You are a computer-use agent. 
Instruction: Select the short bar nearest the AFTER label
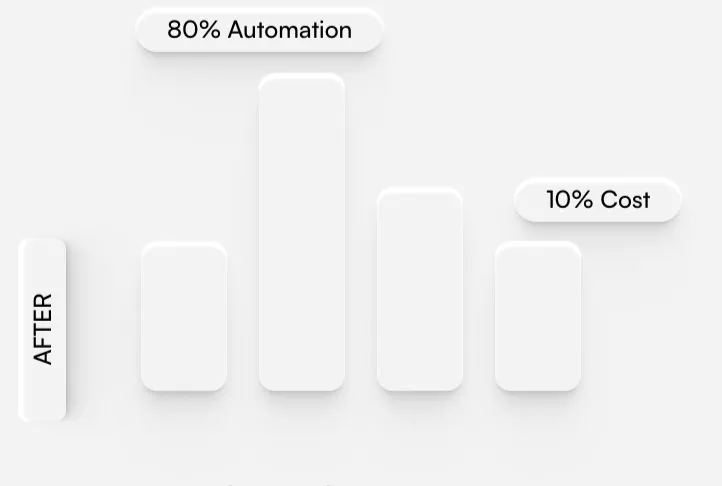coord(184,316)
